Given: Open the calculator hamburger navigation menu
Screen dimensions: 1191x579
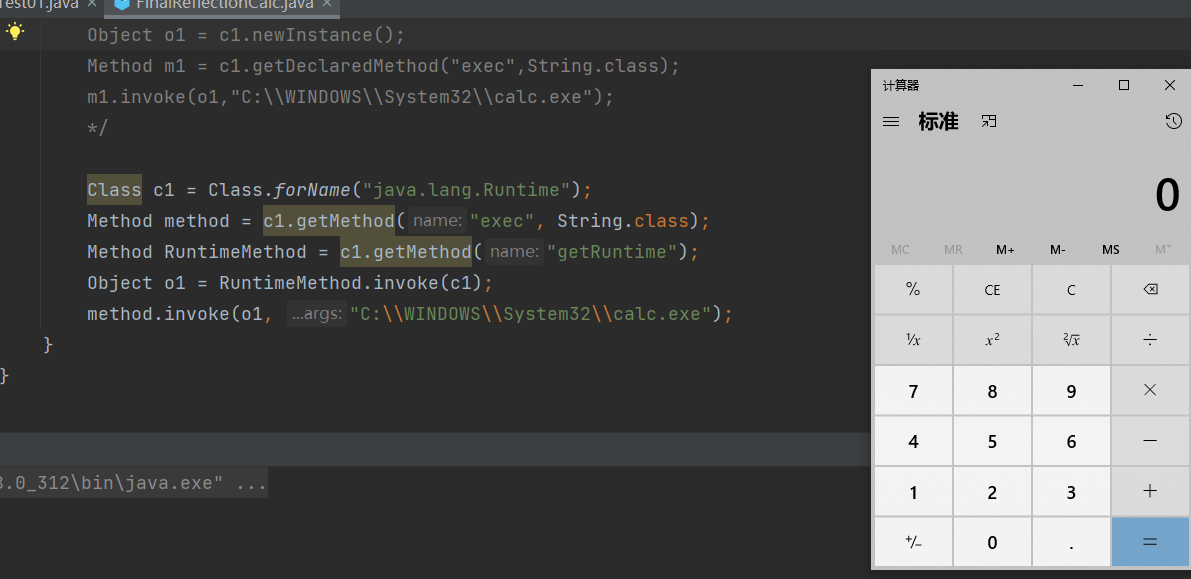Looking at the screenshot, I should point(891,122).
